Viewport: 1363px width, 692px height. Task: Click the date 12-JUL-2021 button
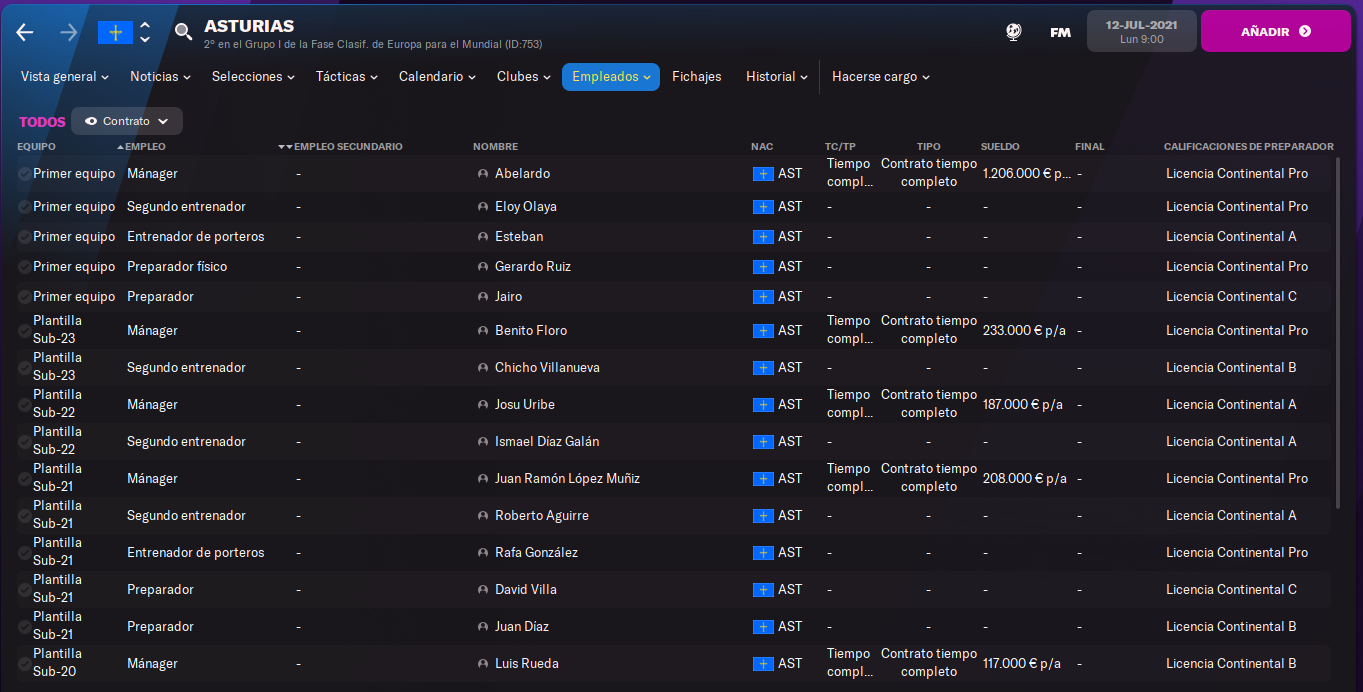point(1141,31)
